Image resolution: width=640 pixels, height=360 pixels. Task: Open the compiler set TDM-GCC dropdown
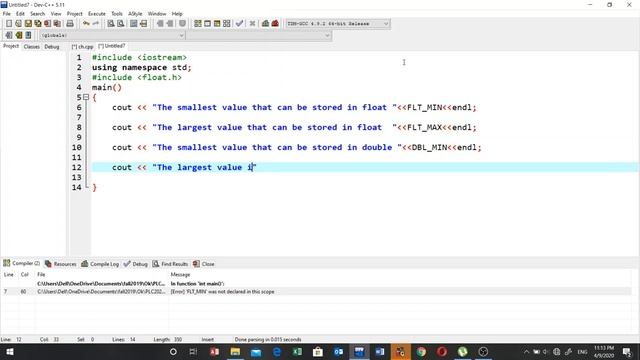(x=338, y=24)
